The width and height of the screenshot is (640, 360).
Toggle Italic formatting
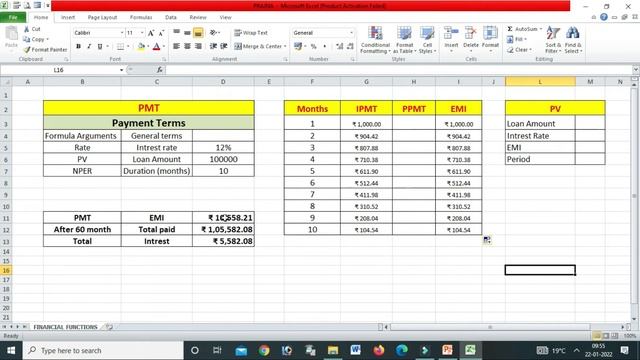click(x=89, y=47)
